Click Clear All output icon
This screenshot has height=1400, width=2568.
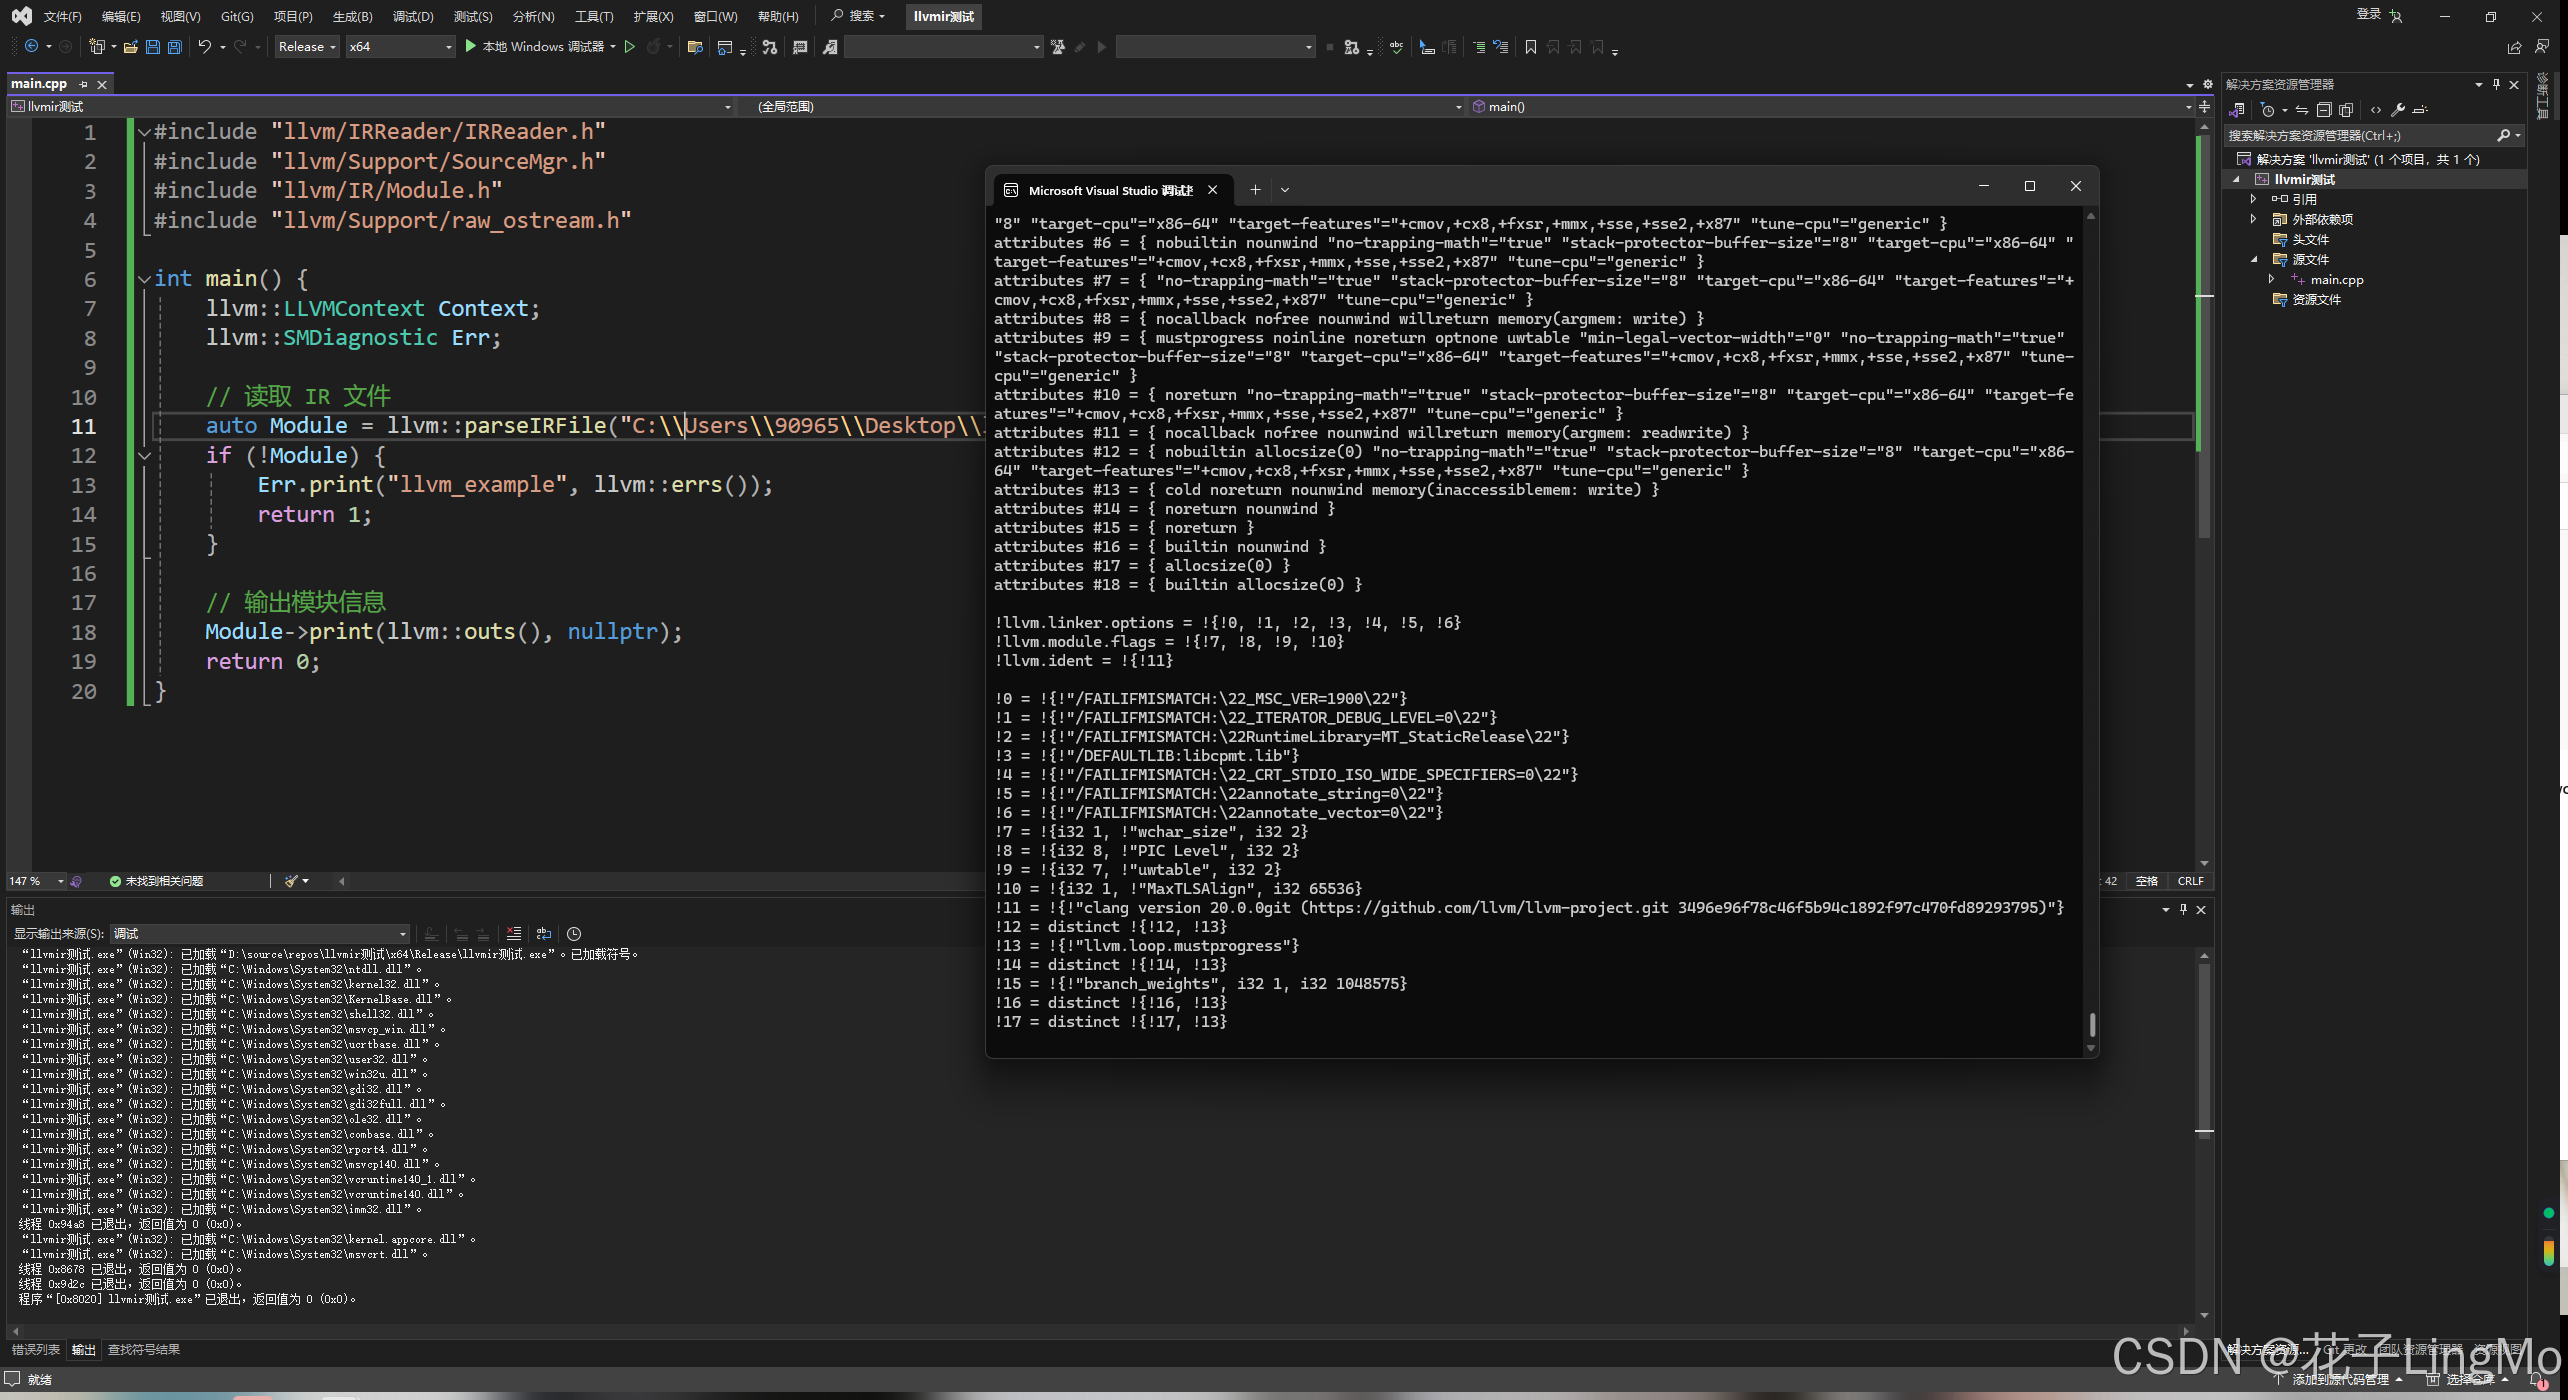[x=514, y=934]
